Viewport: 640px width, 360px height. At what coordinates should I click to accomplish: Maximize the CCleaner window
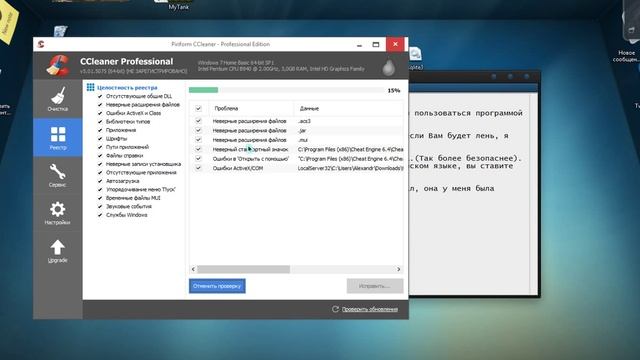[376, 44]
